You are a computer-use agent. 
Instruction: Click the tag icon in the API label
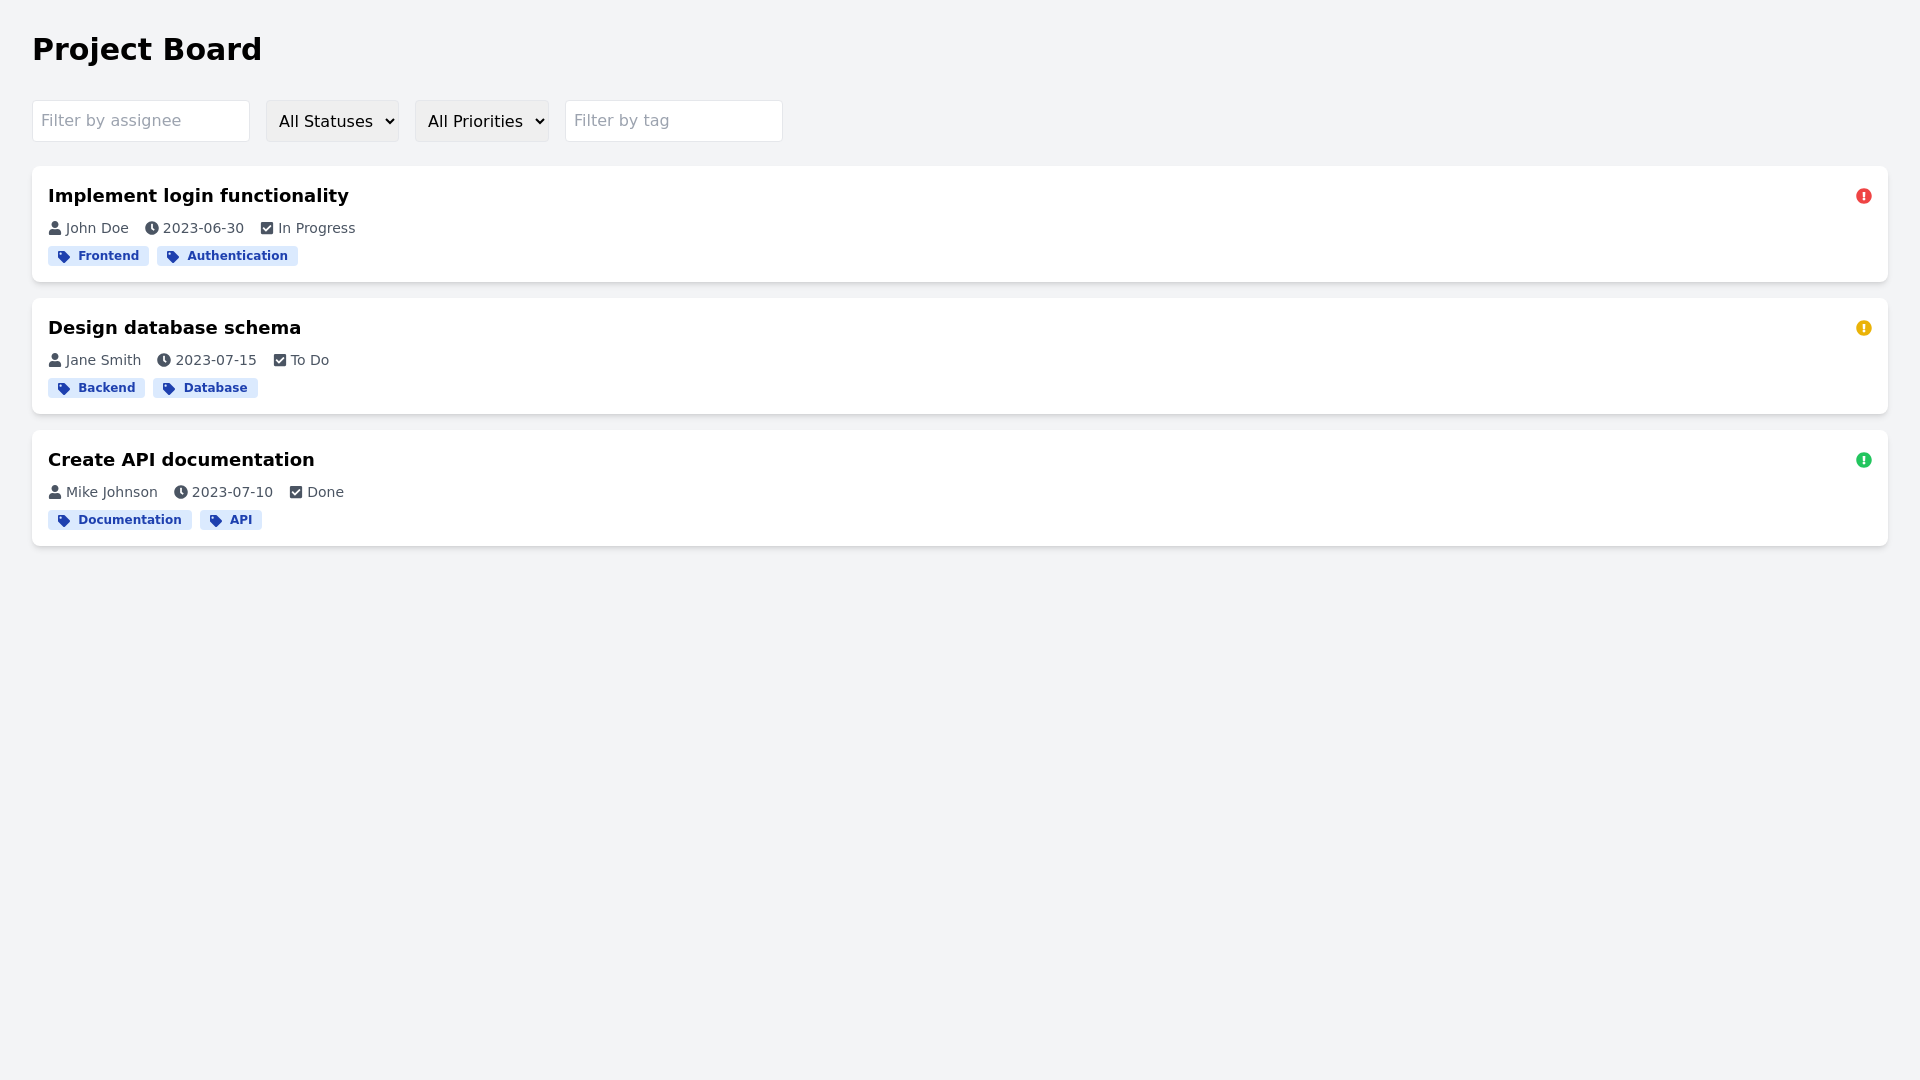[x=216, y=521]
